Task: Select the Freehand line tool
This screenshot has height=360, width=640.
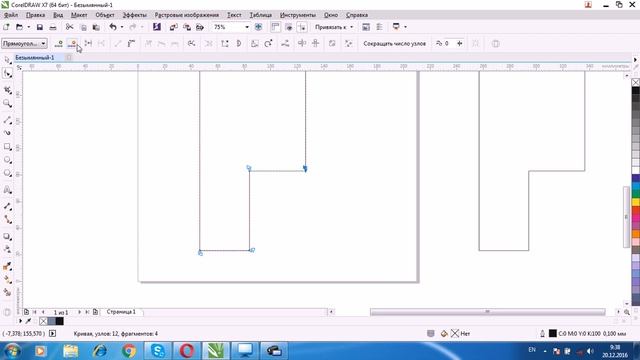Action: coord(7,120)
